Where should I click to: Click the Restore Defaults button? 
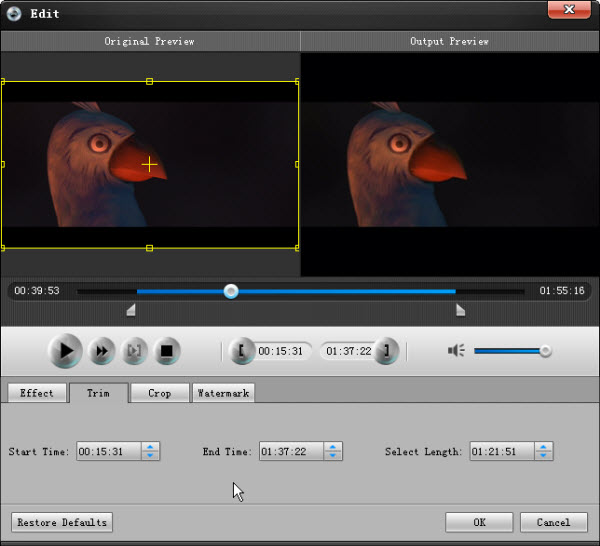[x=62, y=522]
